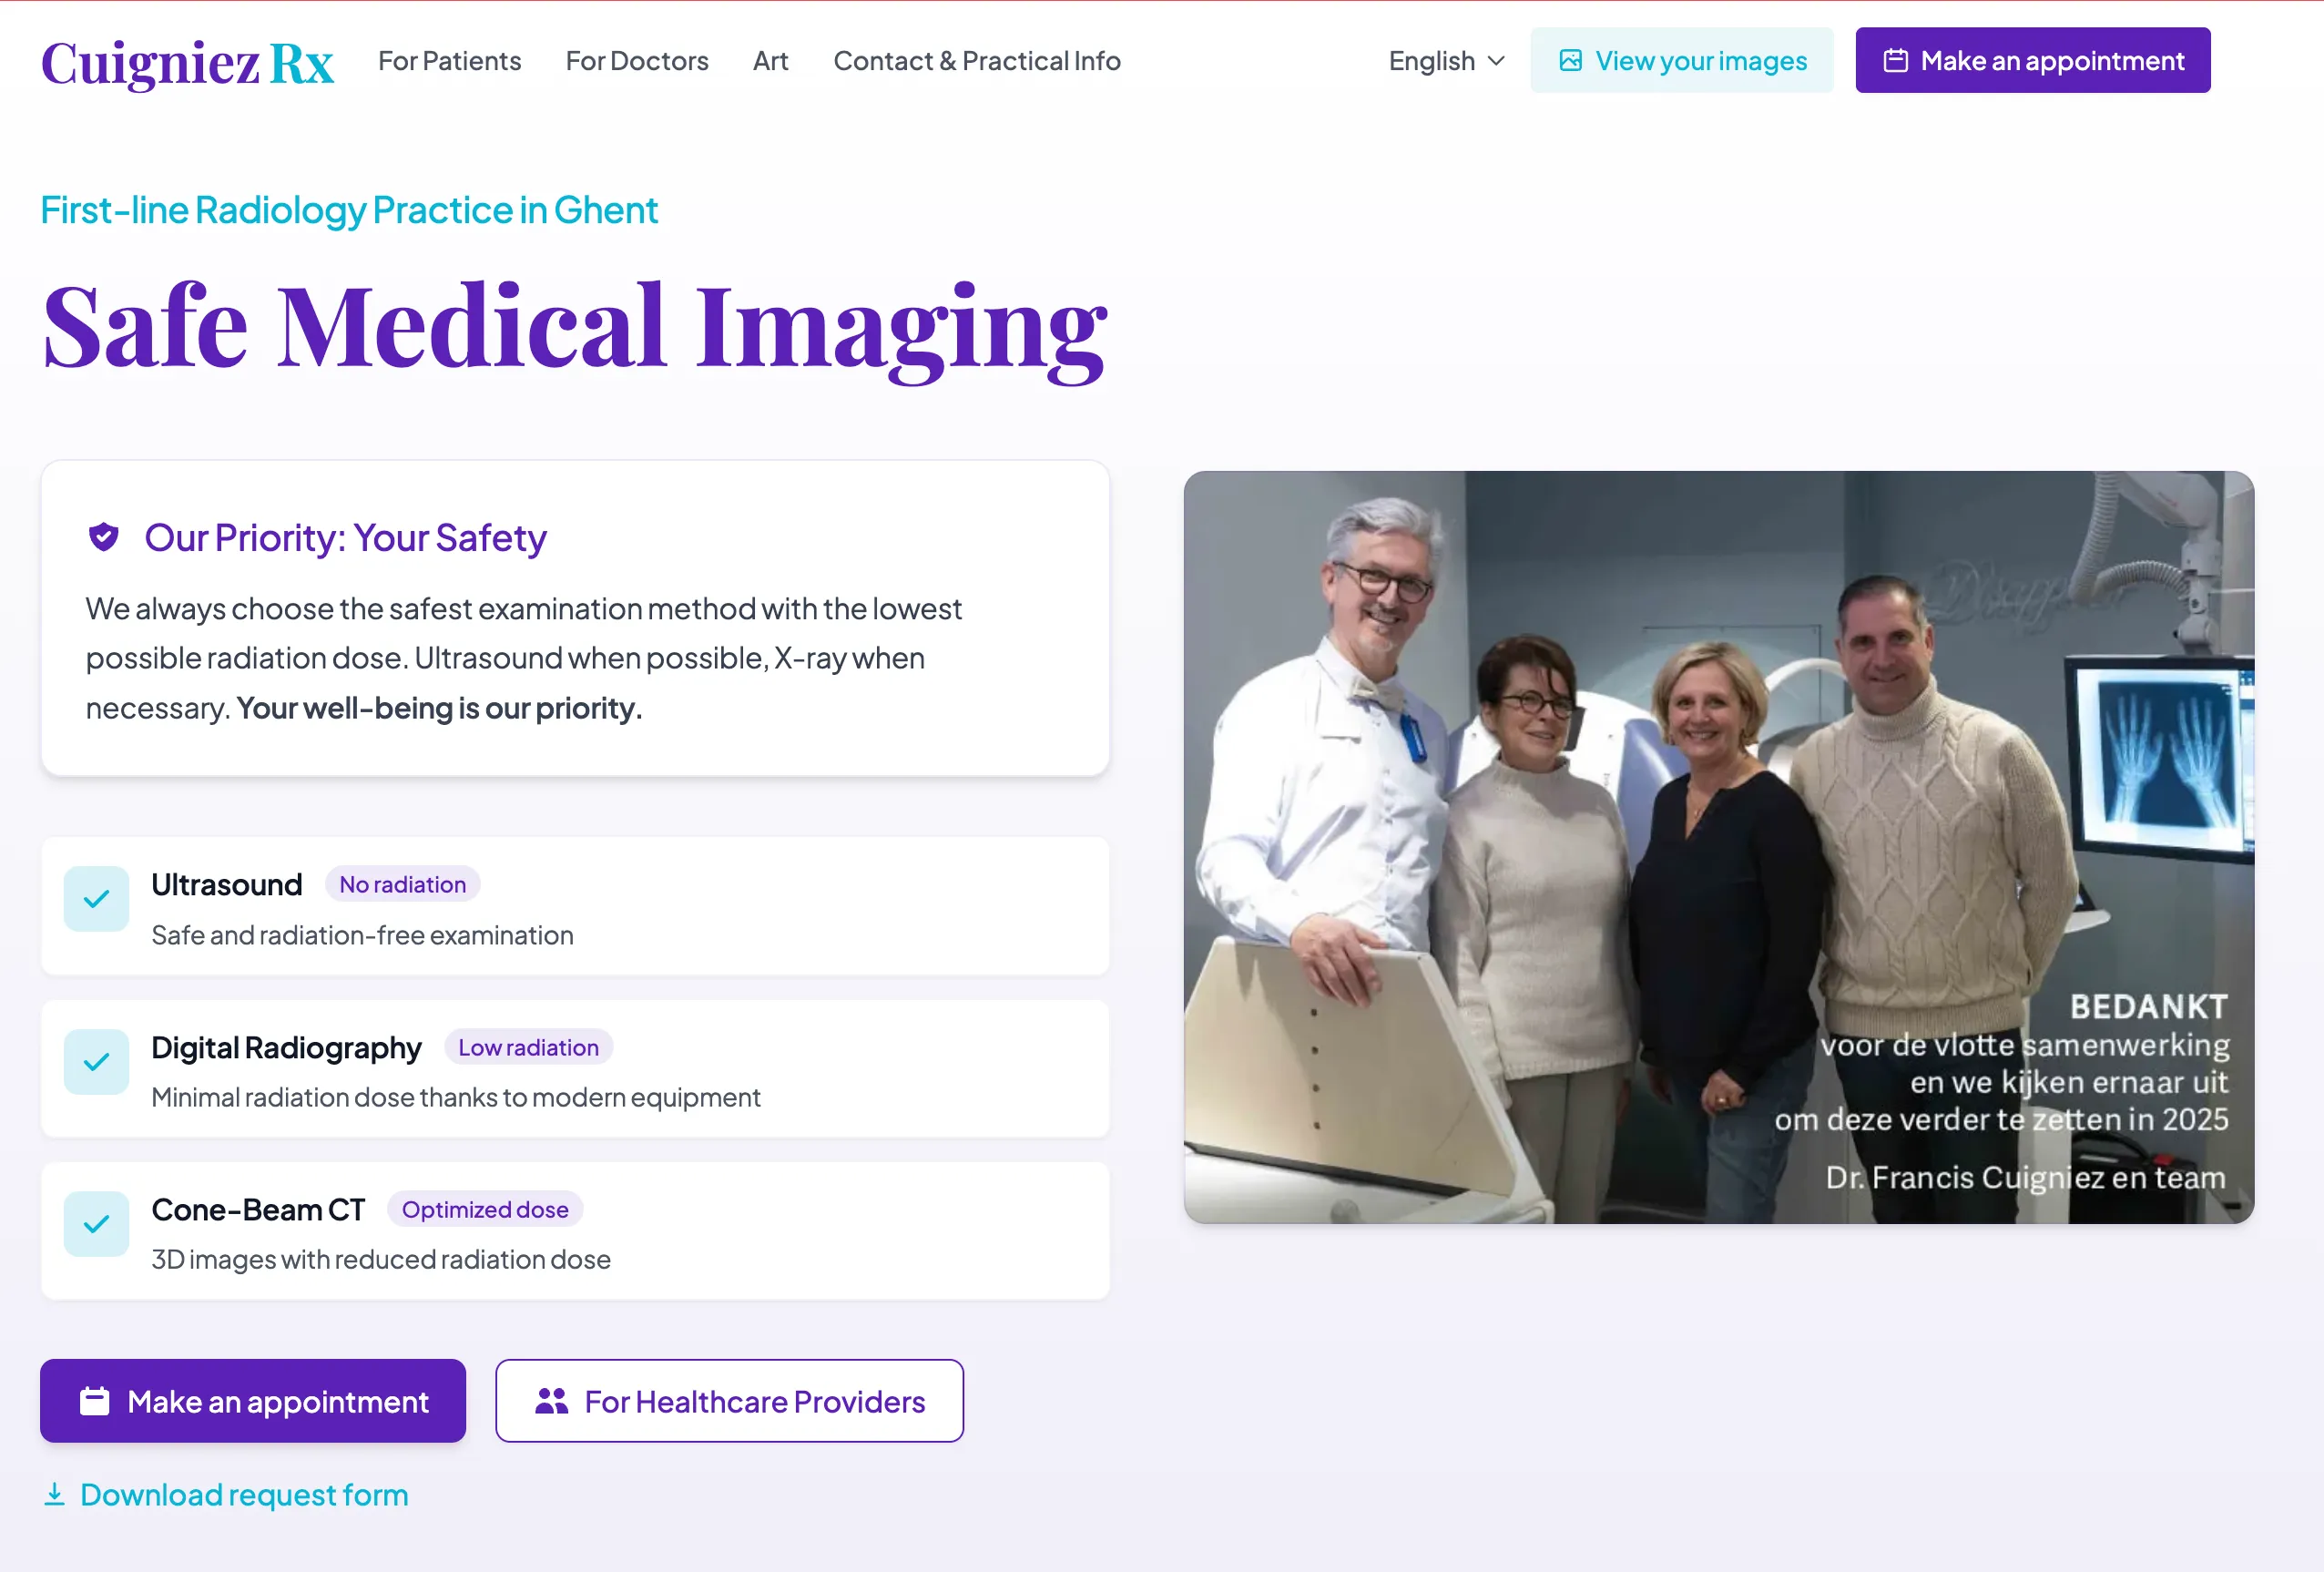Toggle the Cone-Beam CT checkmark box
This screenshot has height=1572, width=2324.
[x=96, y=1223]
